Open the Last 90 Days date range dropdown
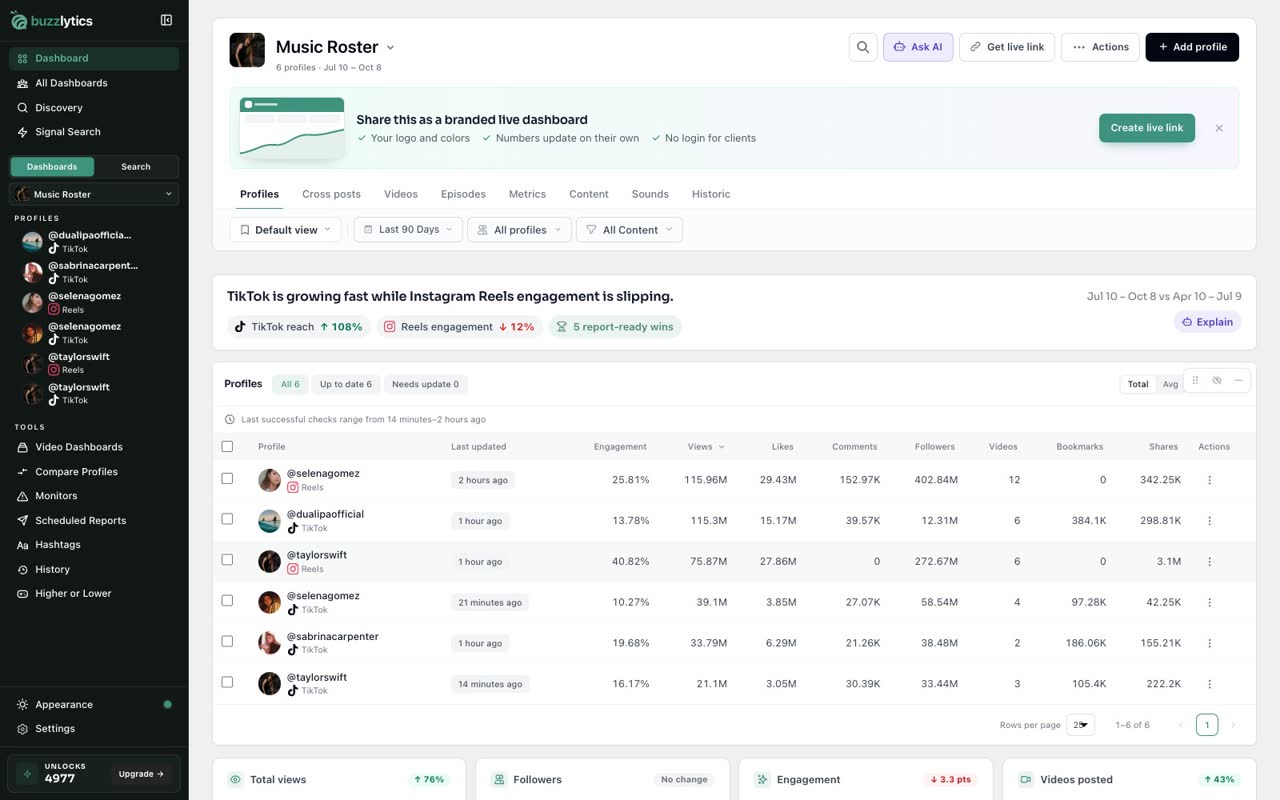Viewport: 1280px width, 800px height. click(408, 230)
